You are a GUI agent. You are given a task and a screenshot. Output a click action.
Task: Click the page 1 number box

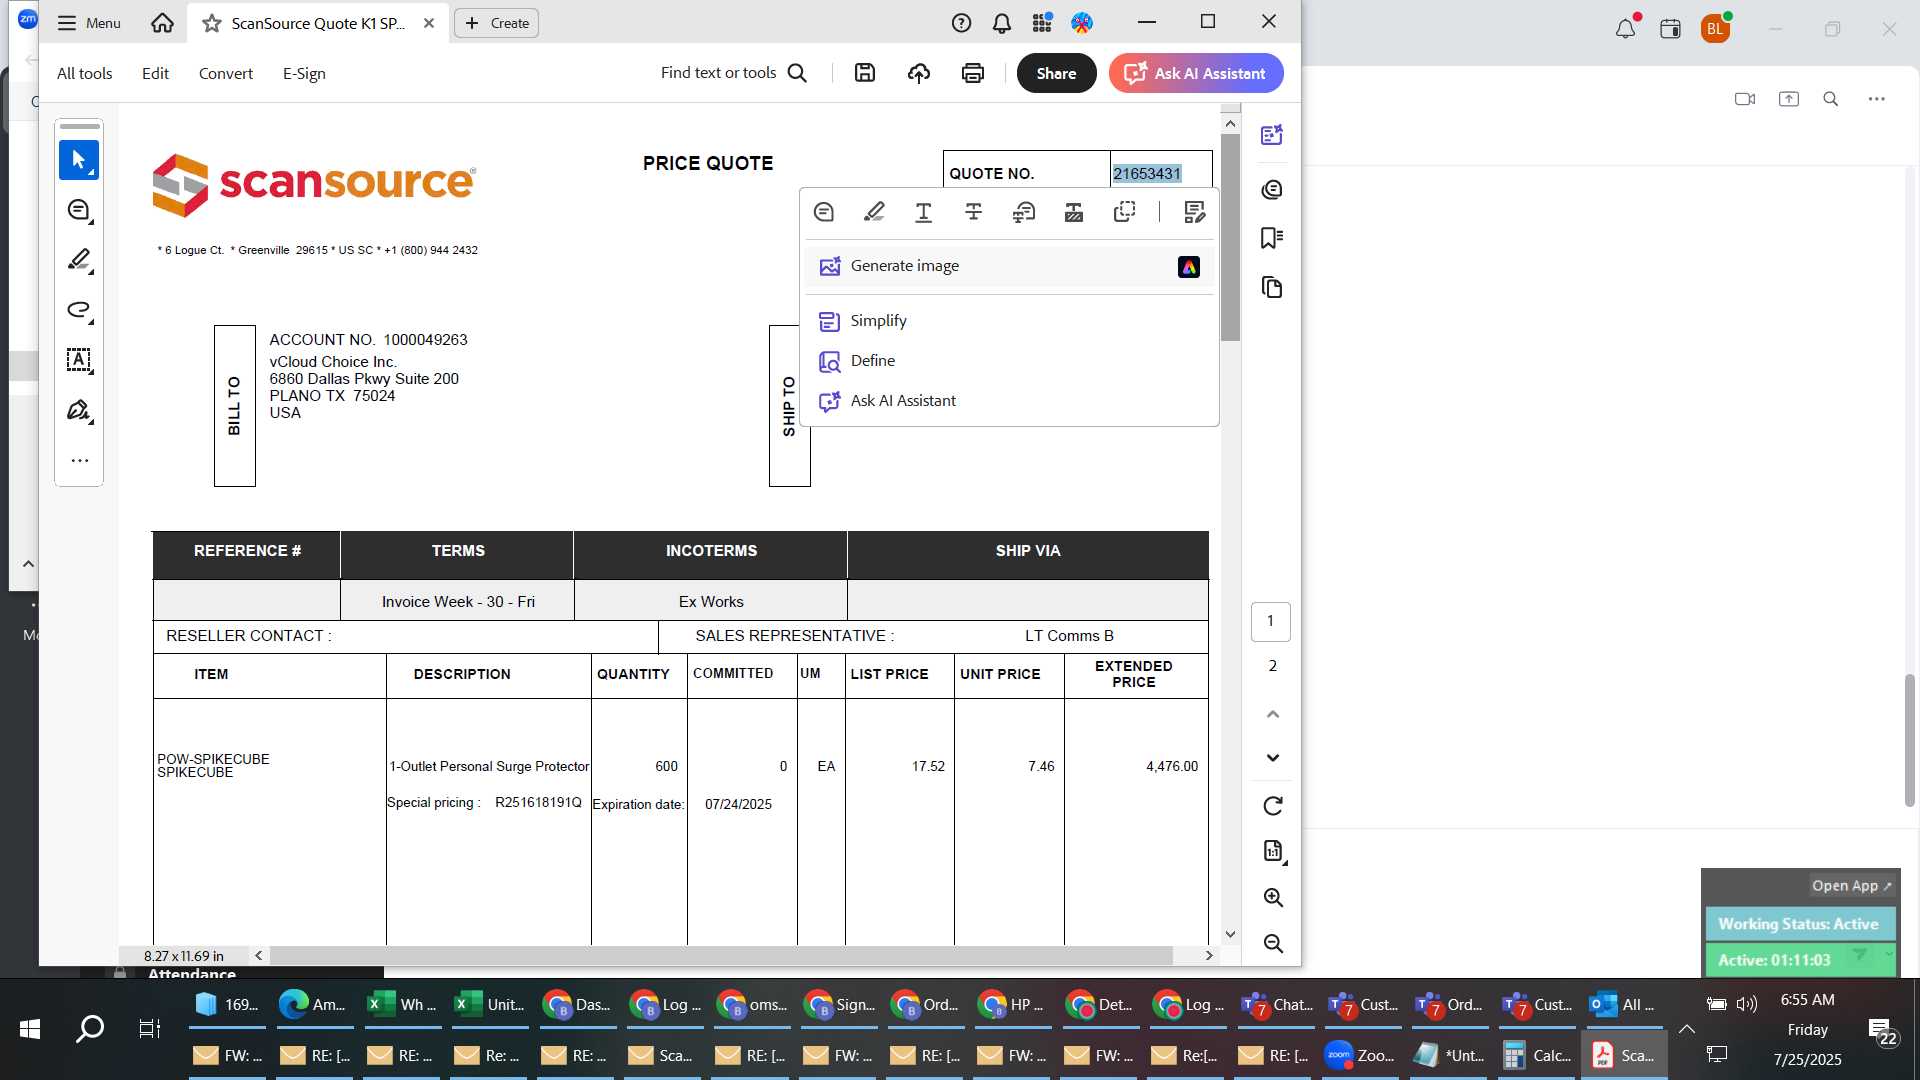[1271, 622]
